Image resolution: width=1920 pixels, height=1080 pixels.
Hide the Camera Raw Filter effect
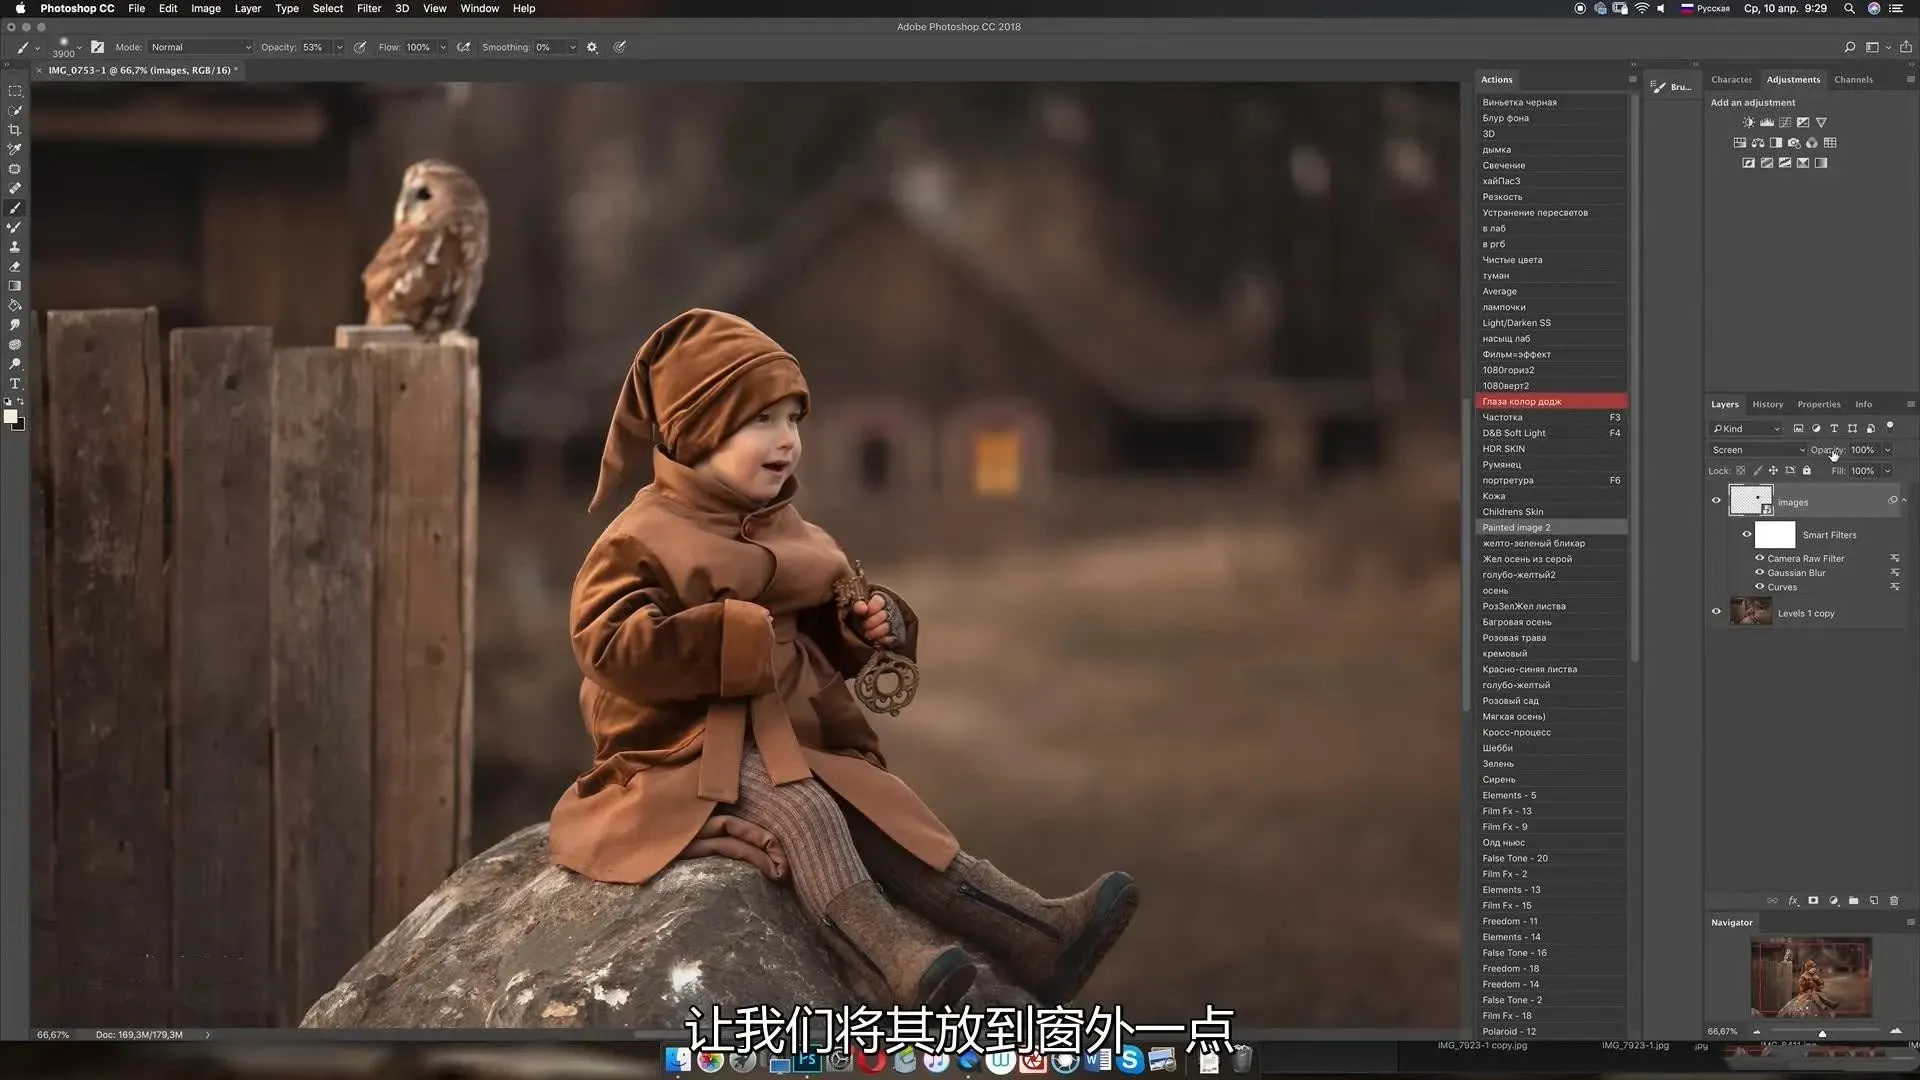coord(1759,558)
